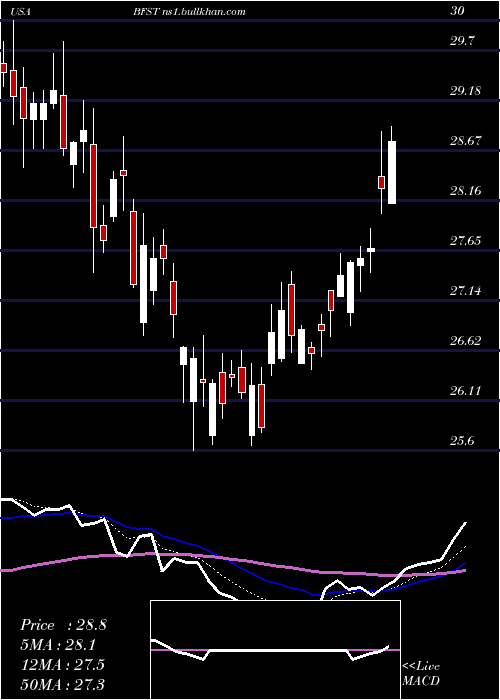
Task: Click the price axis label '26.11'
Action: tap(466, 391)
